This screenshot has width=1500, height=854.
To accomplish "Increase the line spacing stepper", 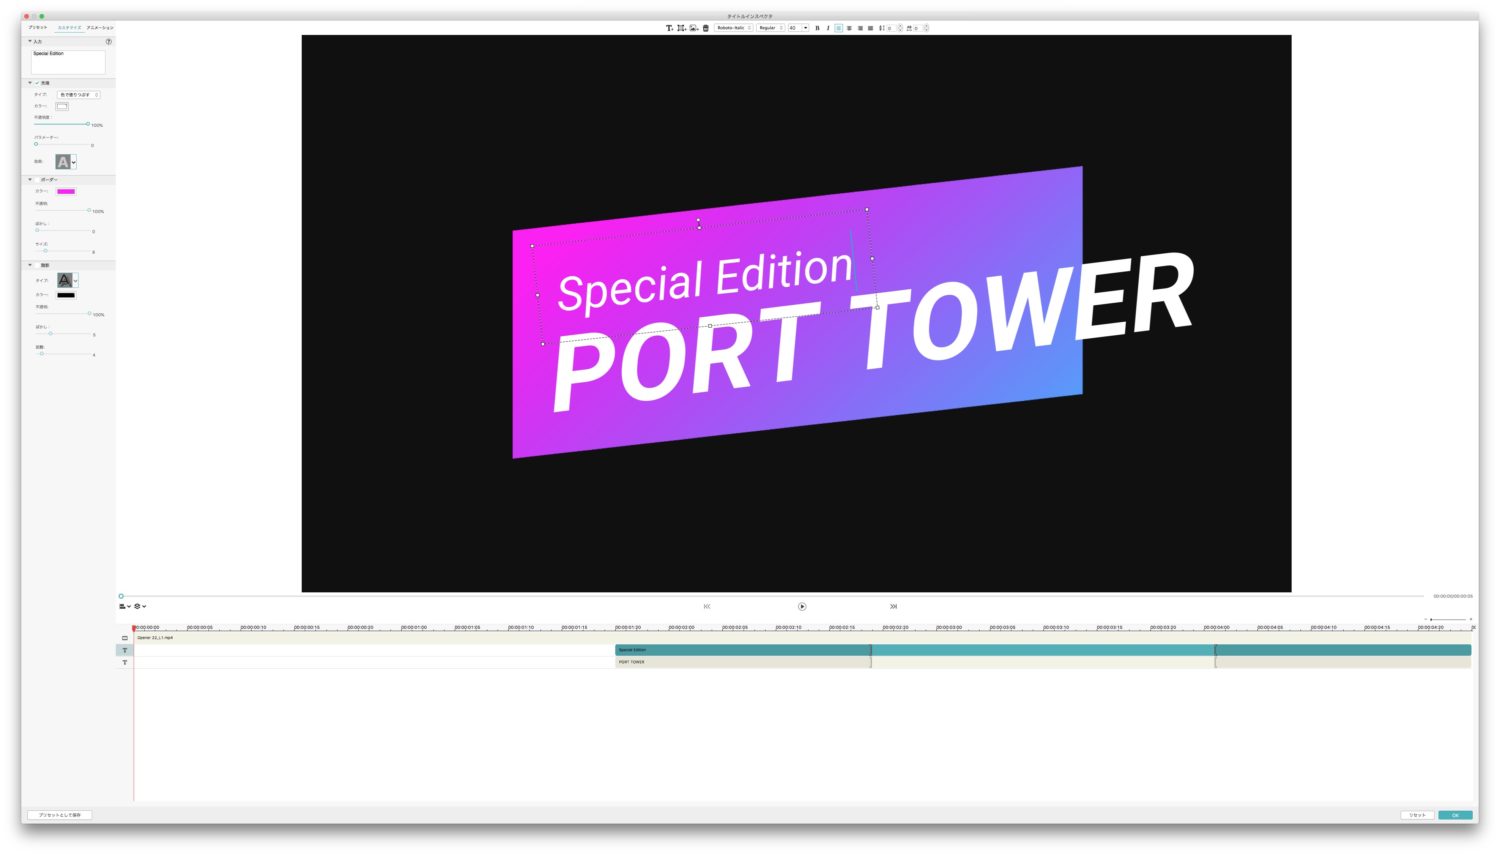I will click(900, 26).
